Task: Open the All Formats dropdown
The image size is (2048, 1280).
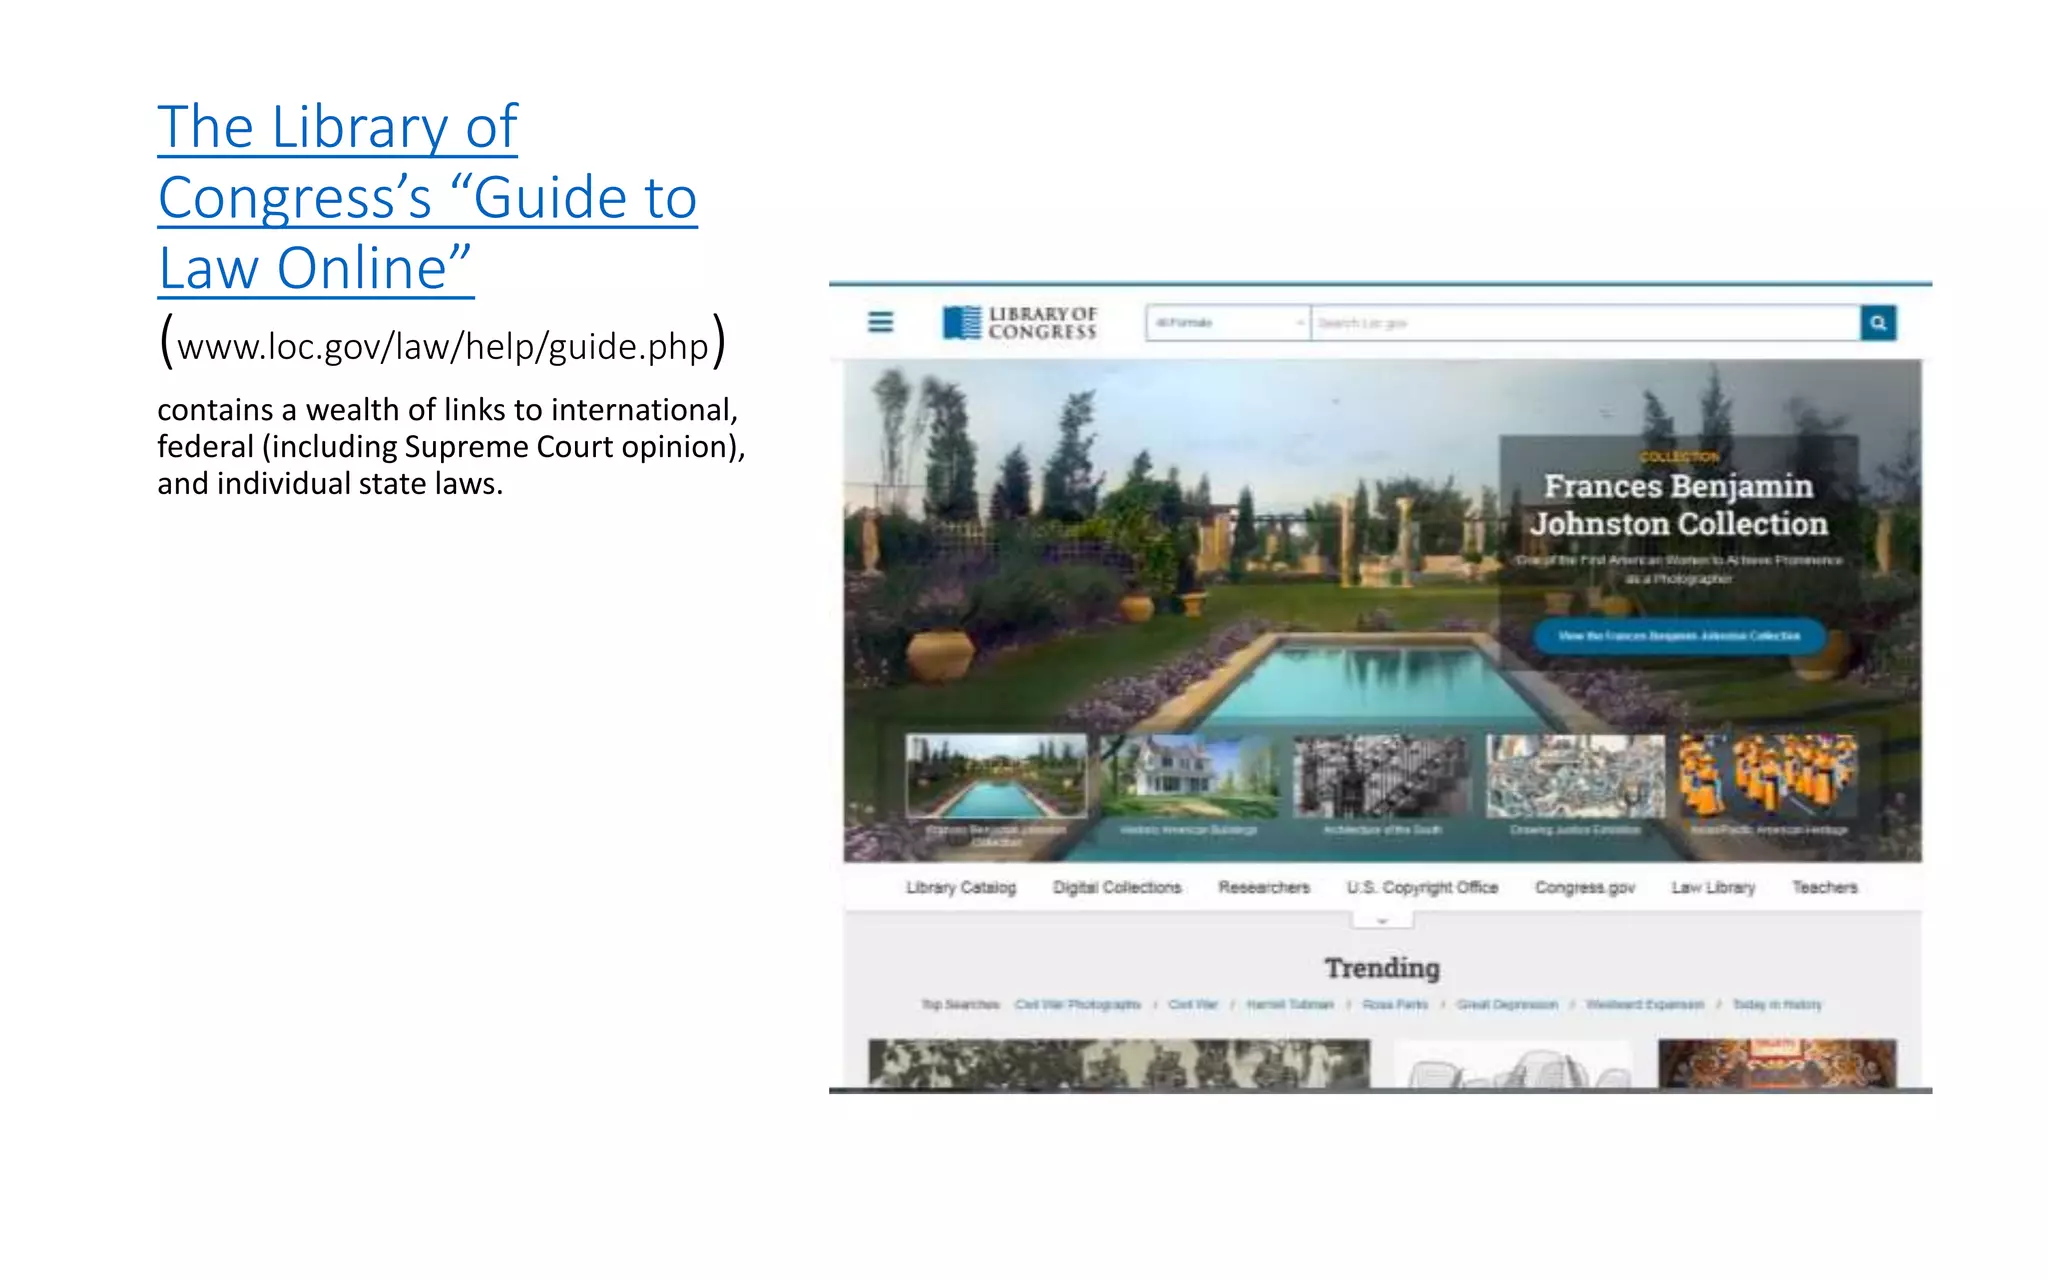Action: 1228,323
